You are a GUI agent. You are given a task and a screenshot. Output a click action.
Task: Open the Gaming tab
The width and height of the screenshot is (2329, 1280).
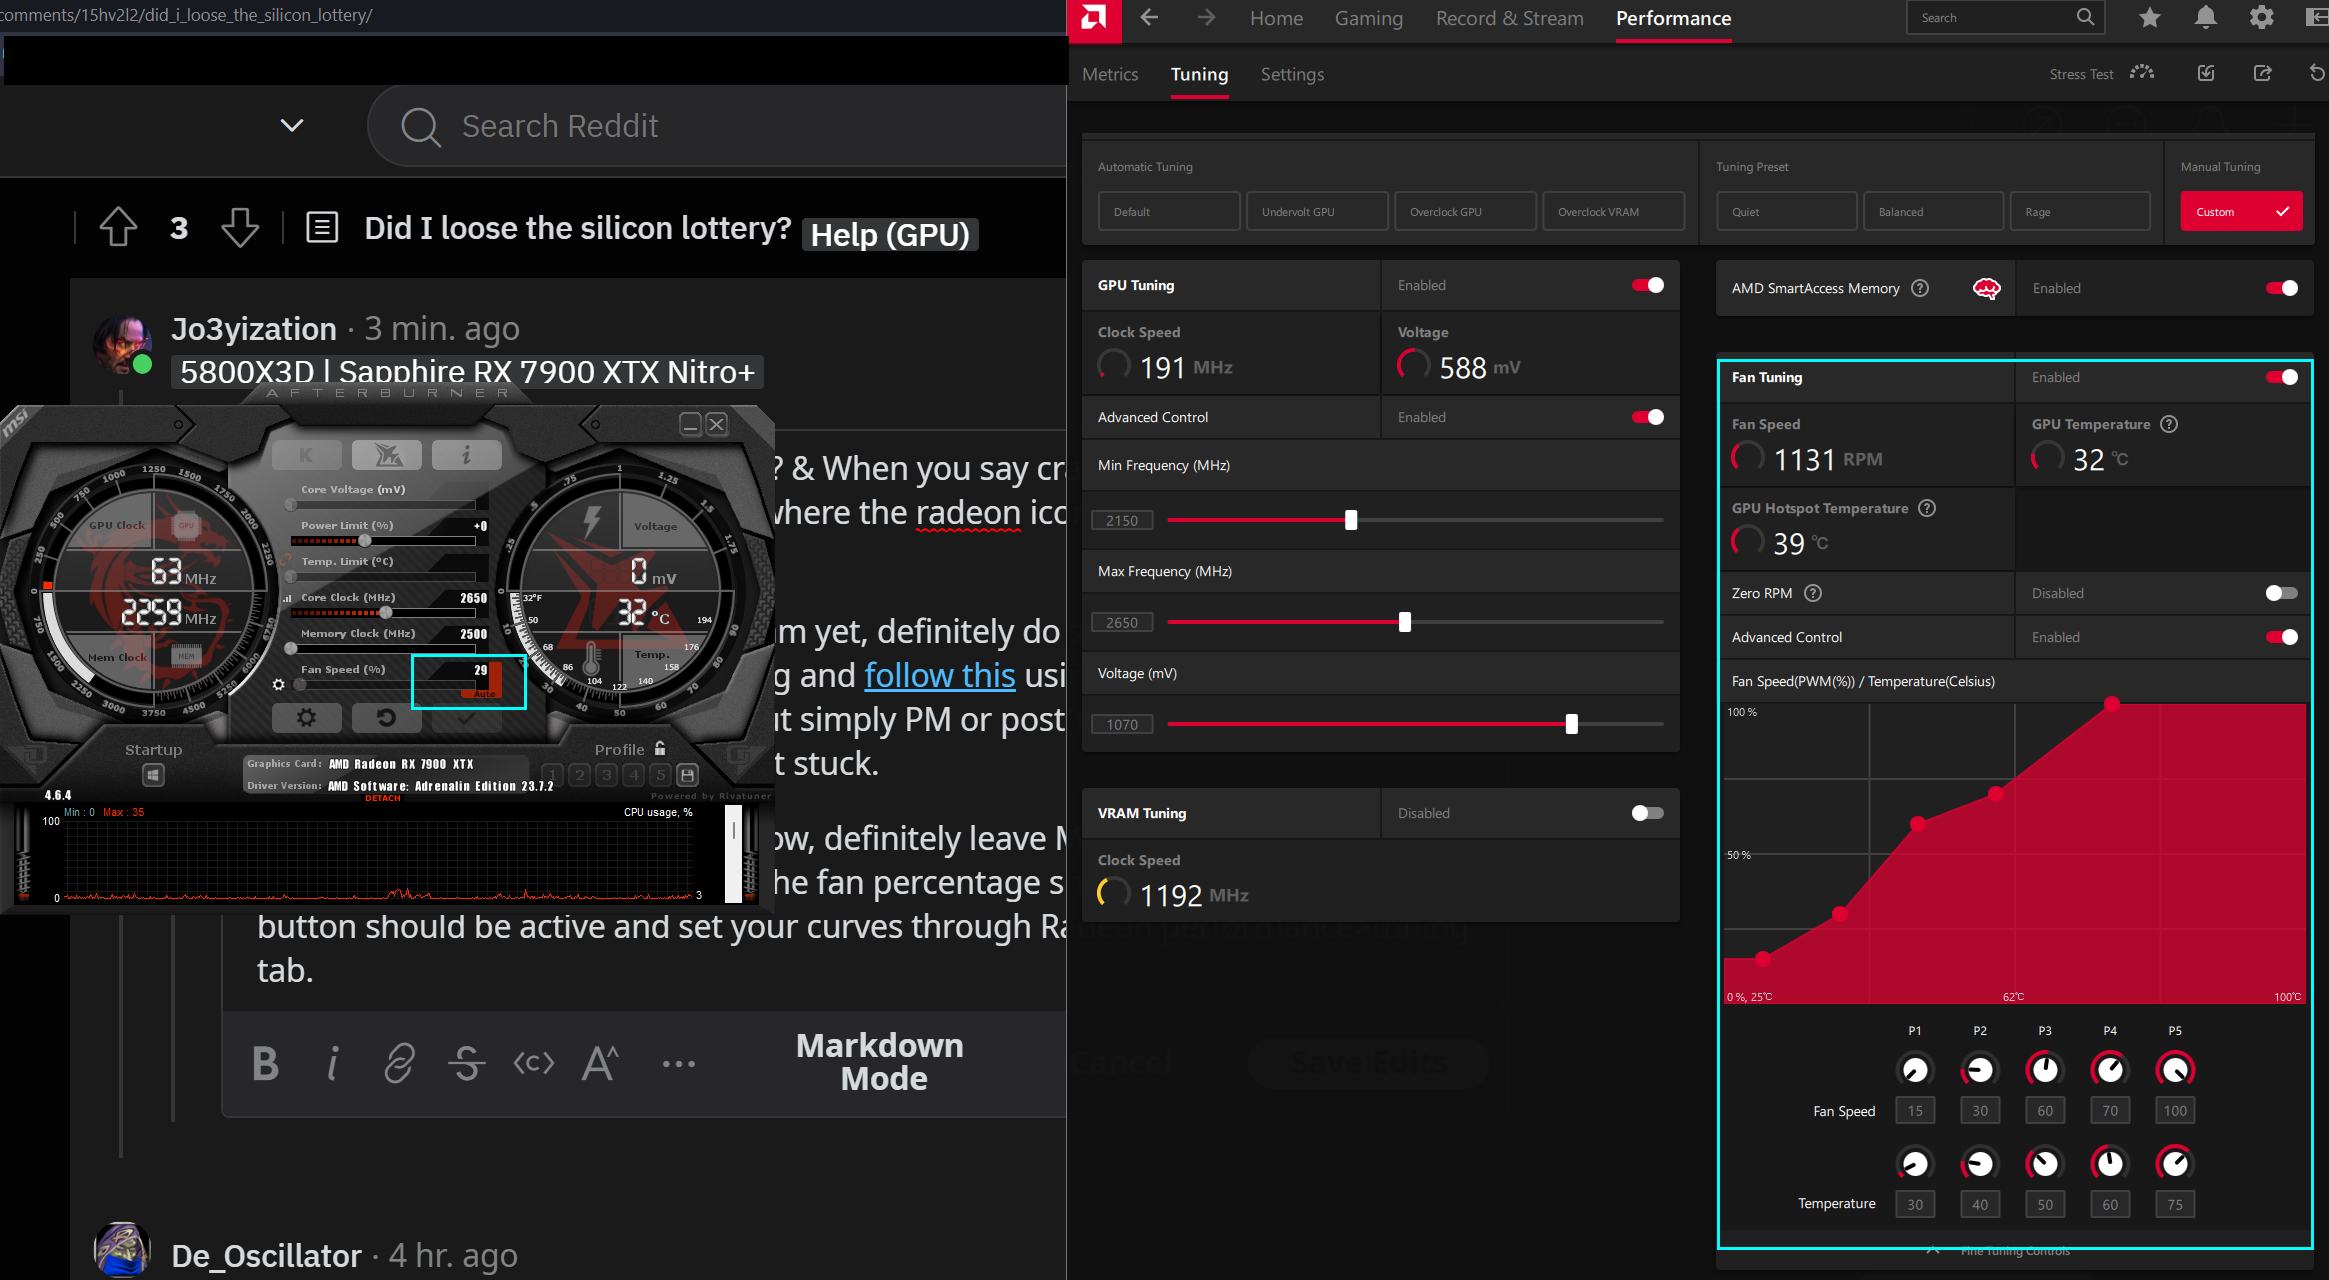(1368, 18)
